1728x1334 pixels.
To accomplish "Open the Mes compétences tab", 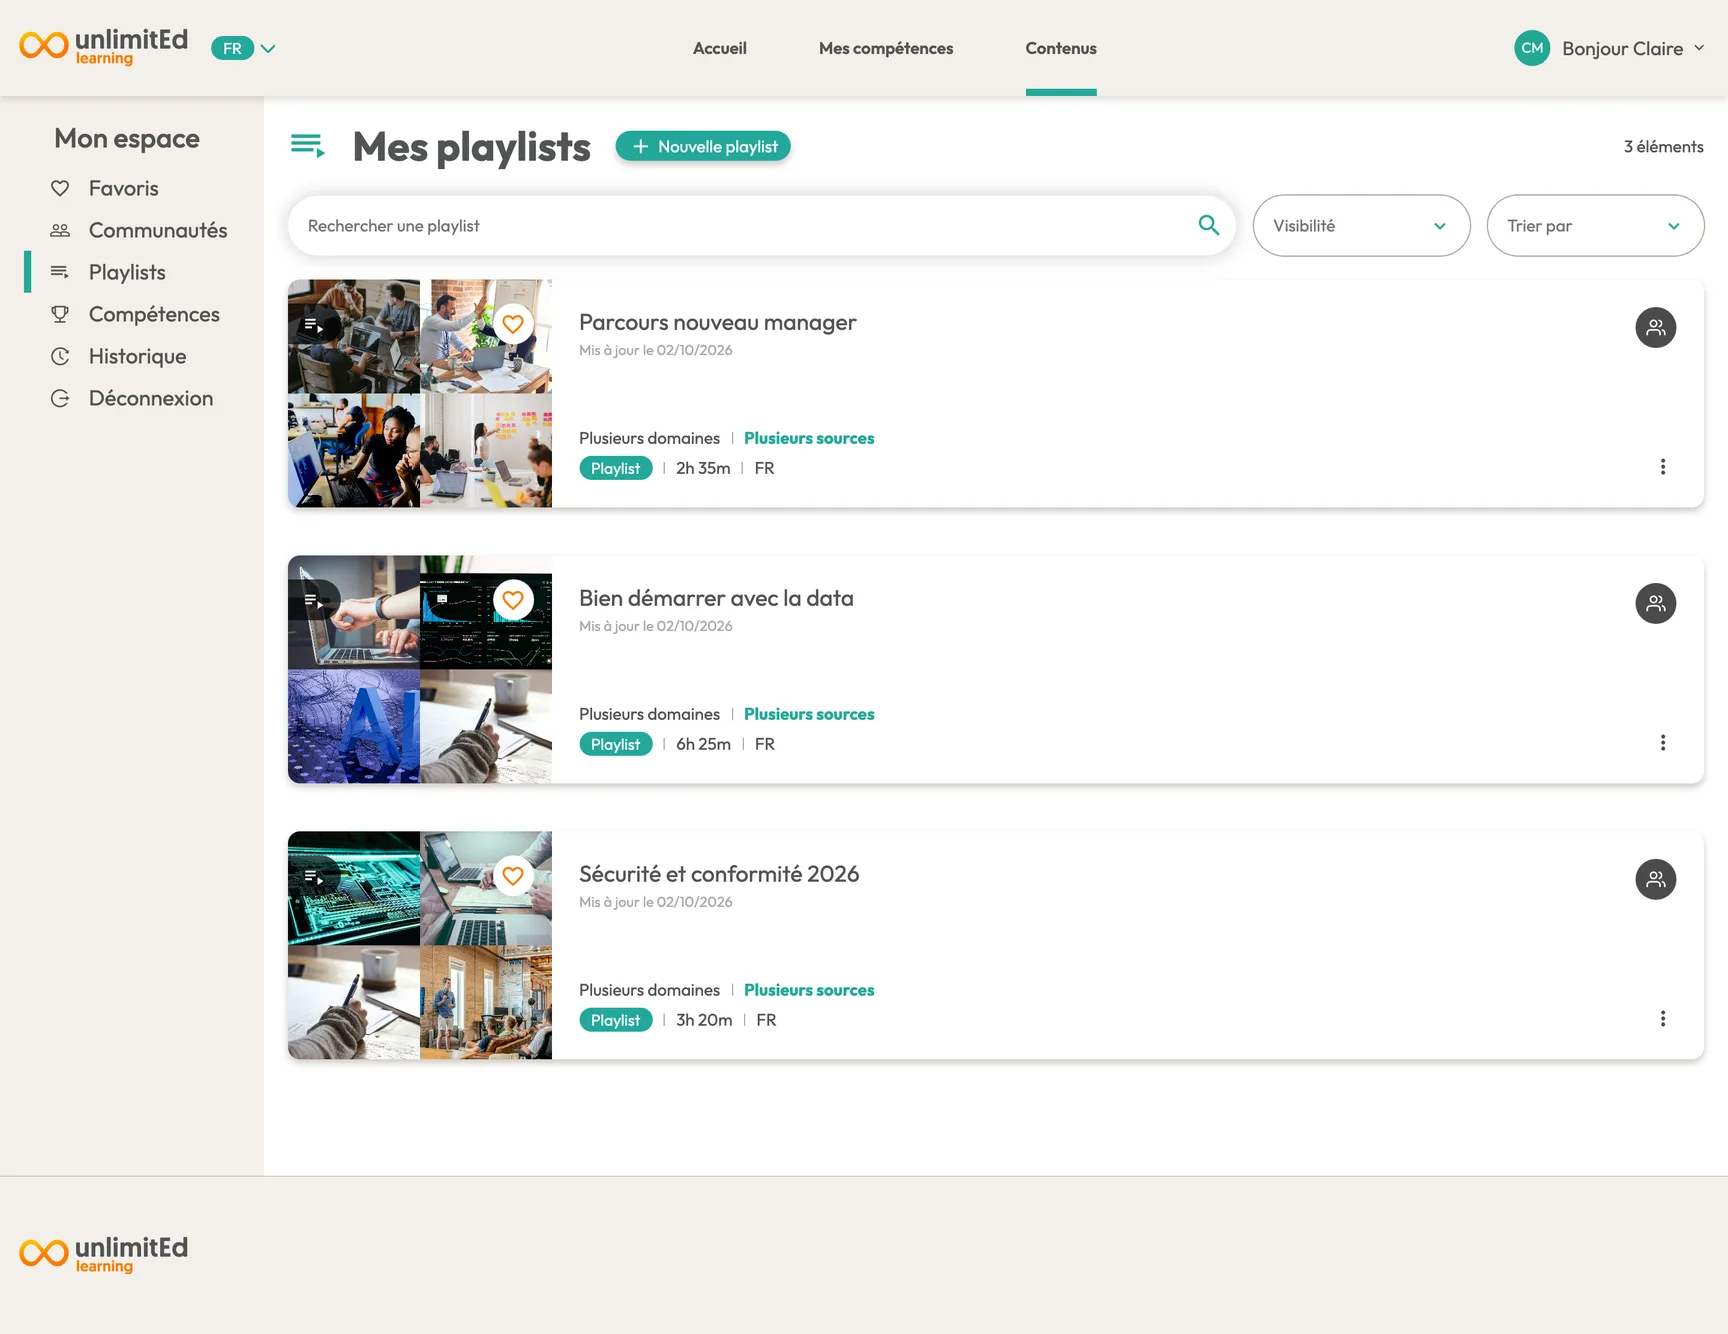I will 886,48.
